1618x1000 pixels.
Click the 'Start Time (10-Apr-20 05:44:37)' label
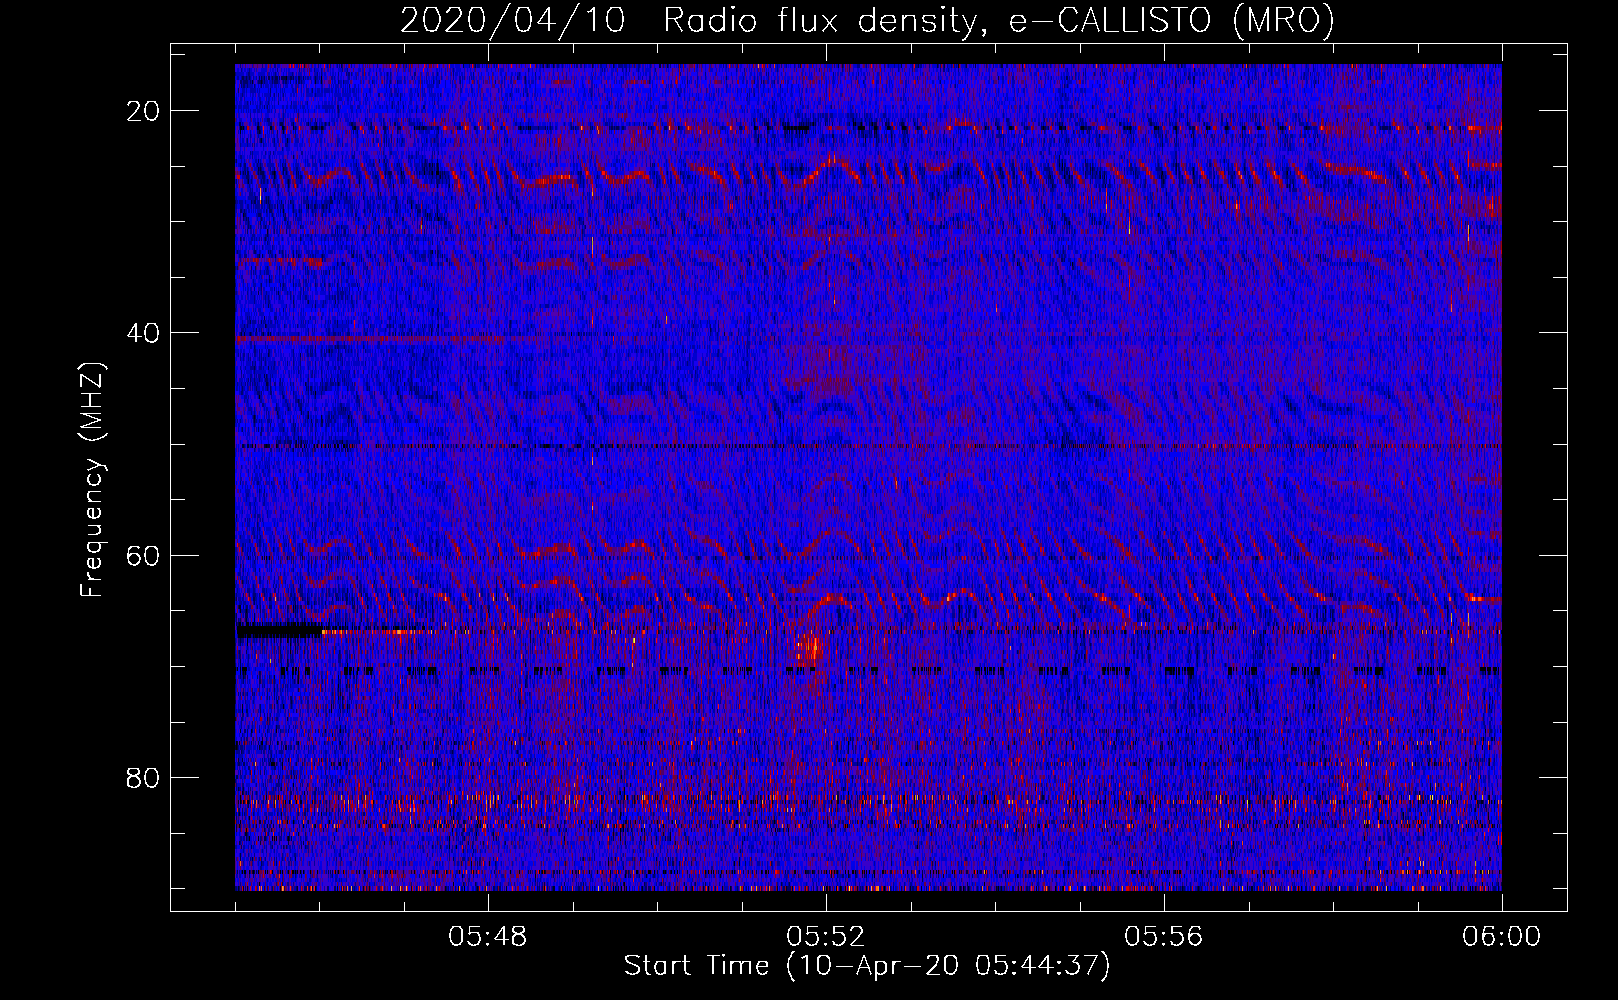click(x=867, y=966)
